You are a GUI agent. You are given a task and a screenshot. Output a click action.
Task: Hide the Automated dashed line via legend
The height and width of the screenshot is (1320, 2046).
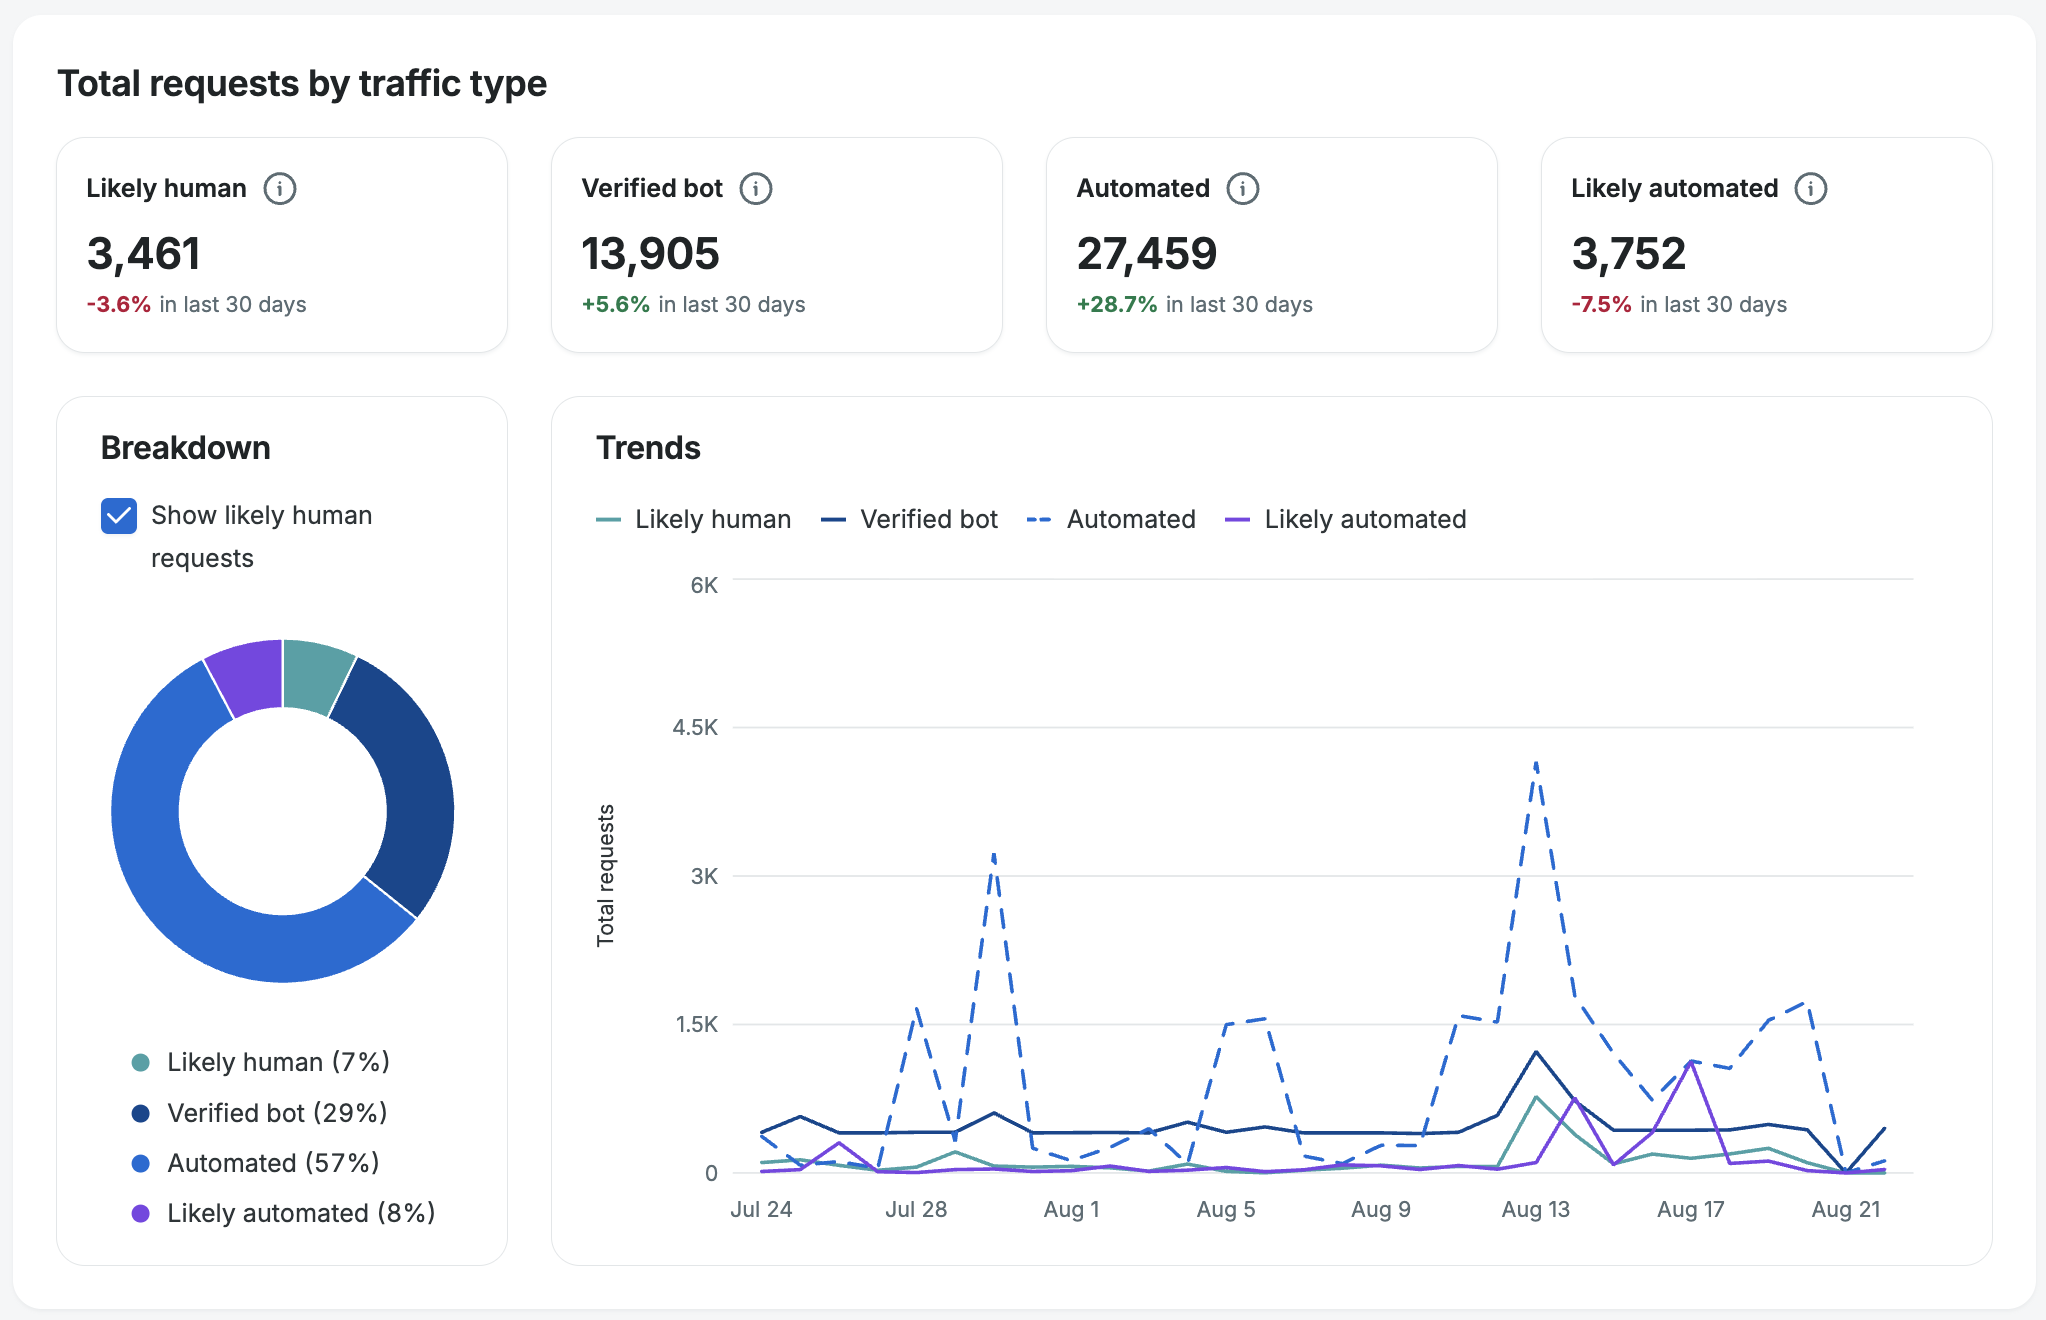(x=1111, y=519)
